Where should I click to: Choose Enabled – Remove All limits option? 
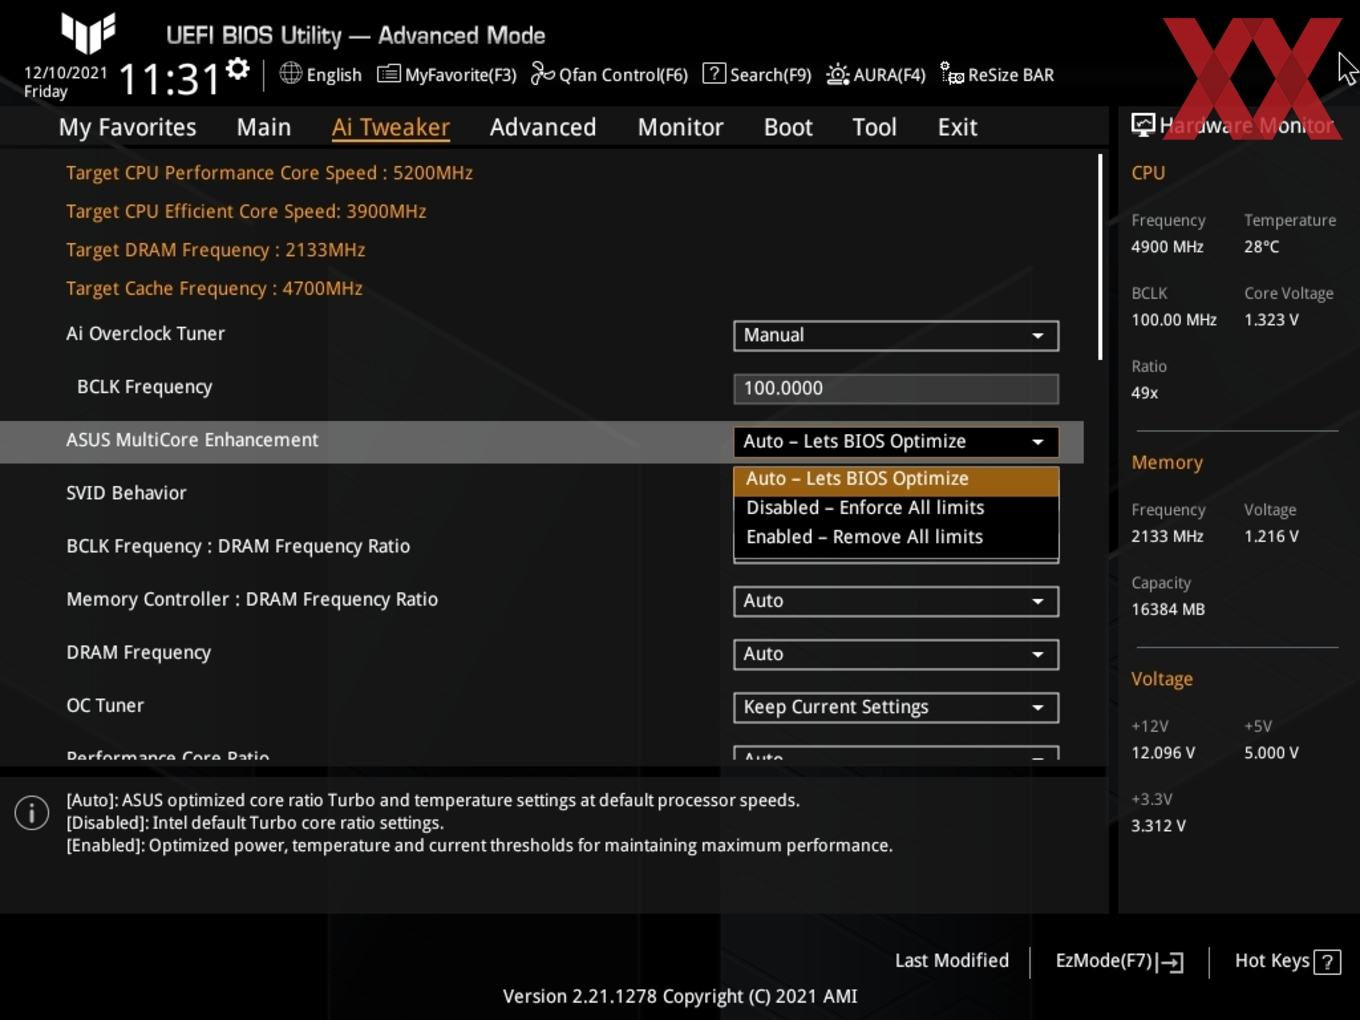tap(896, 537)
